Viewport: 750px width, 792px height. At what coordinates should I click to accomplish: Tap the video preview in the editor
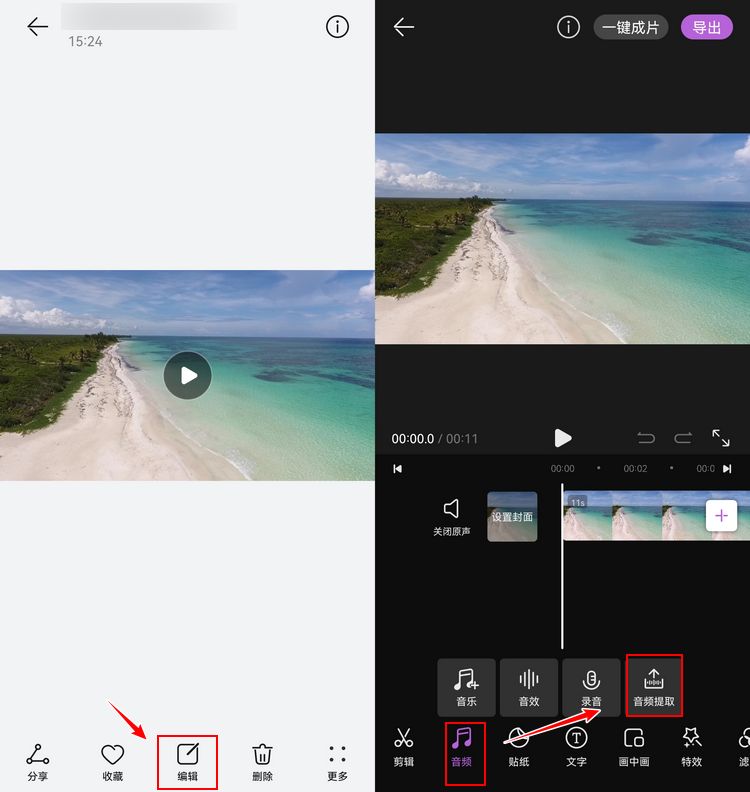click(x=563, y=238)
